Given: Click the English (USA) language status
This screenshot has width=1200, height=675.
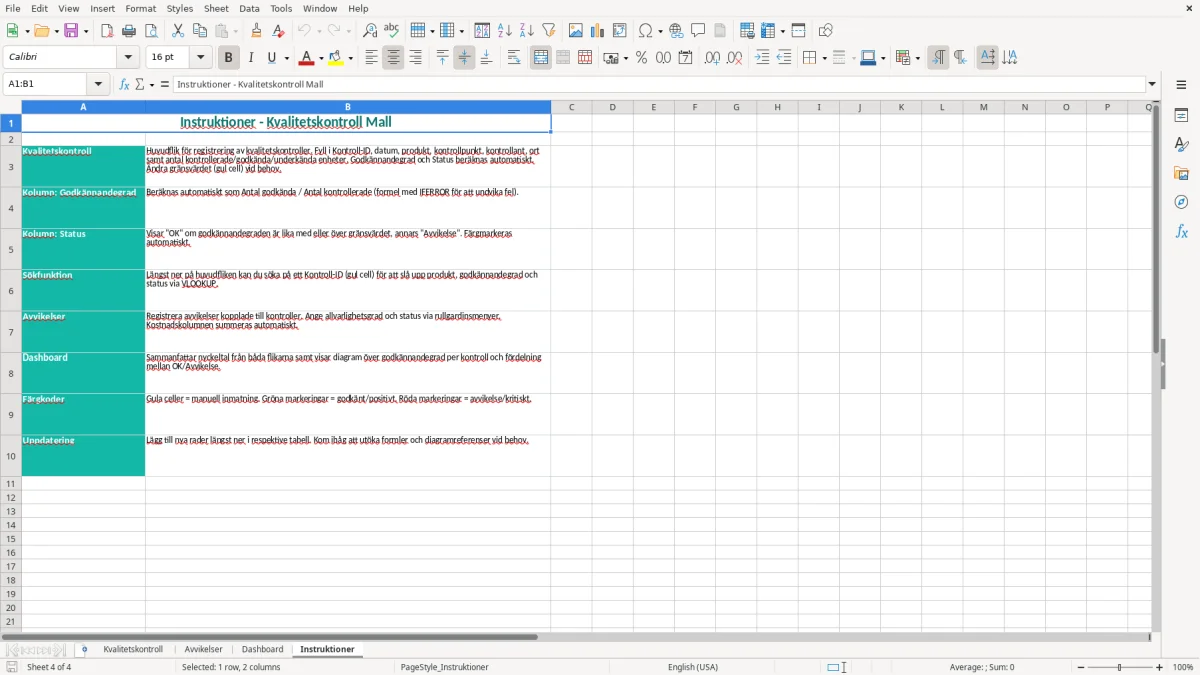Looking at the screenshot, I should tap(693, 667).
